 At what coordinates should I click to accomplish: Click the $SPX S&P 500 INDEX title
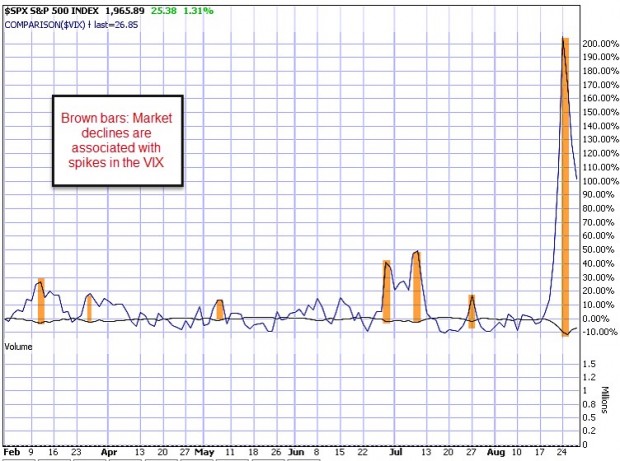point(52,11)
